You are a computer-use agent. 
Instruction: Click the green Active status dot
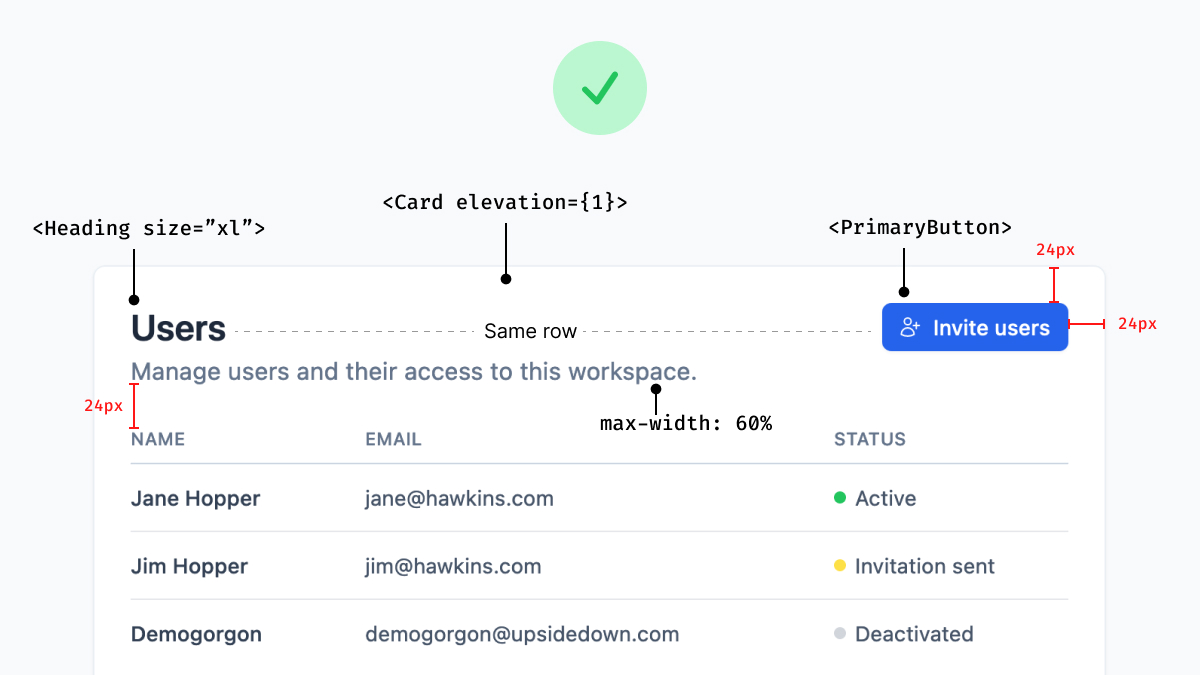coord(840,498)
